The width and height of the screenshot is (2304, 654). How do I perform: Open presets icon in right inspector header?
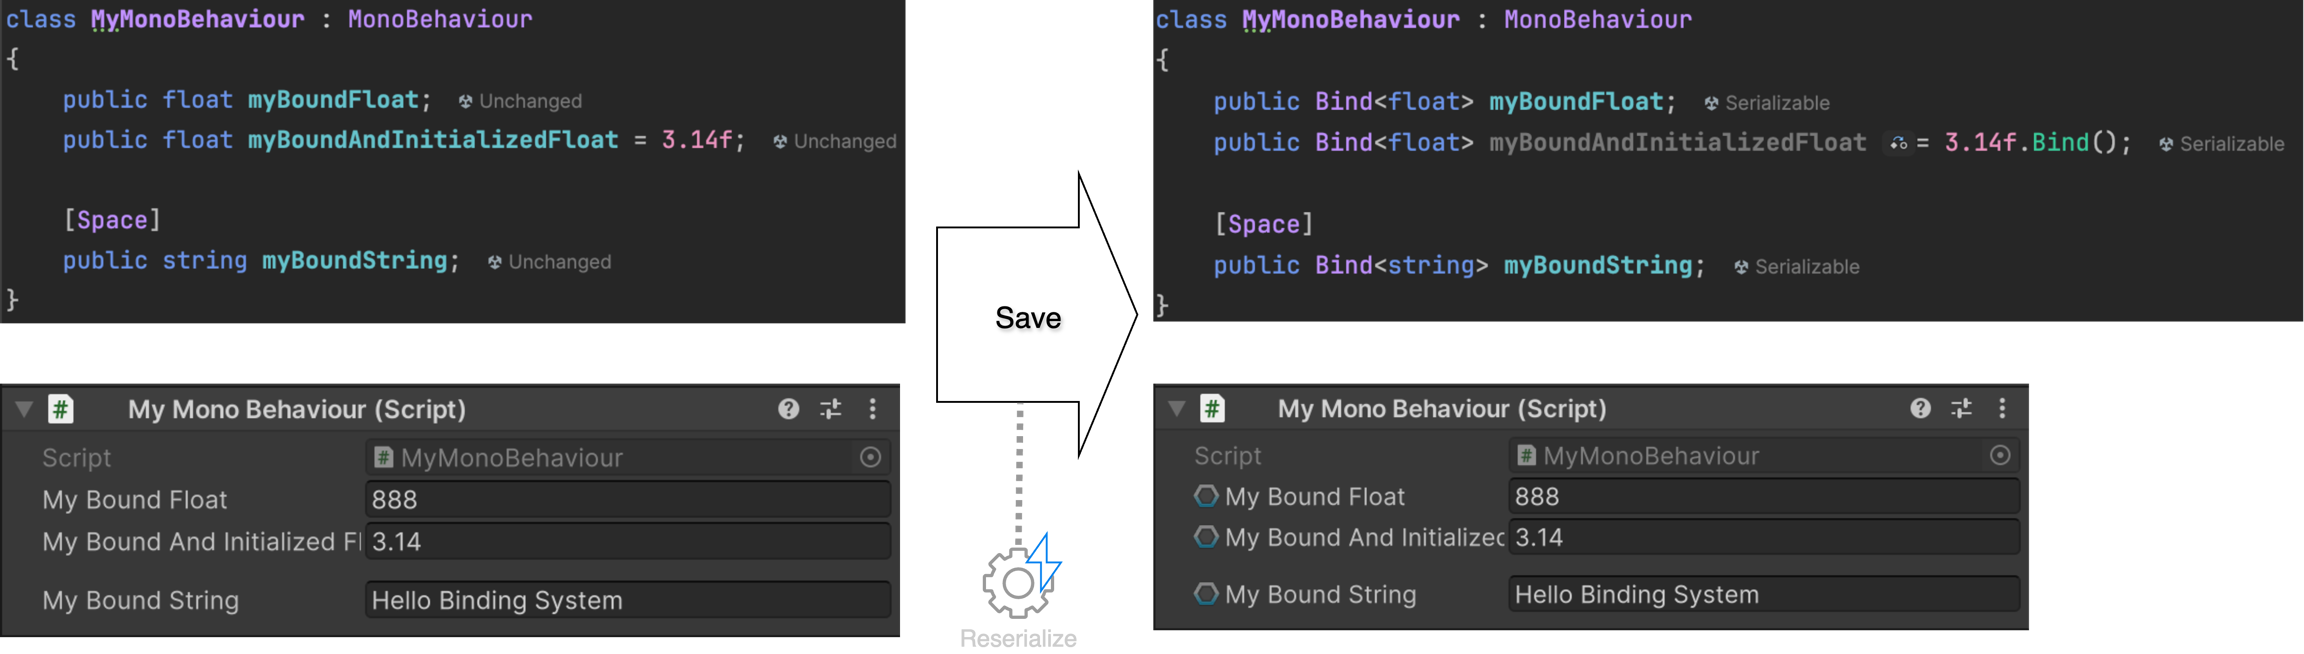1961,408
